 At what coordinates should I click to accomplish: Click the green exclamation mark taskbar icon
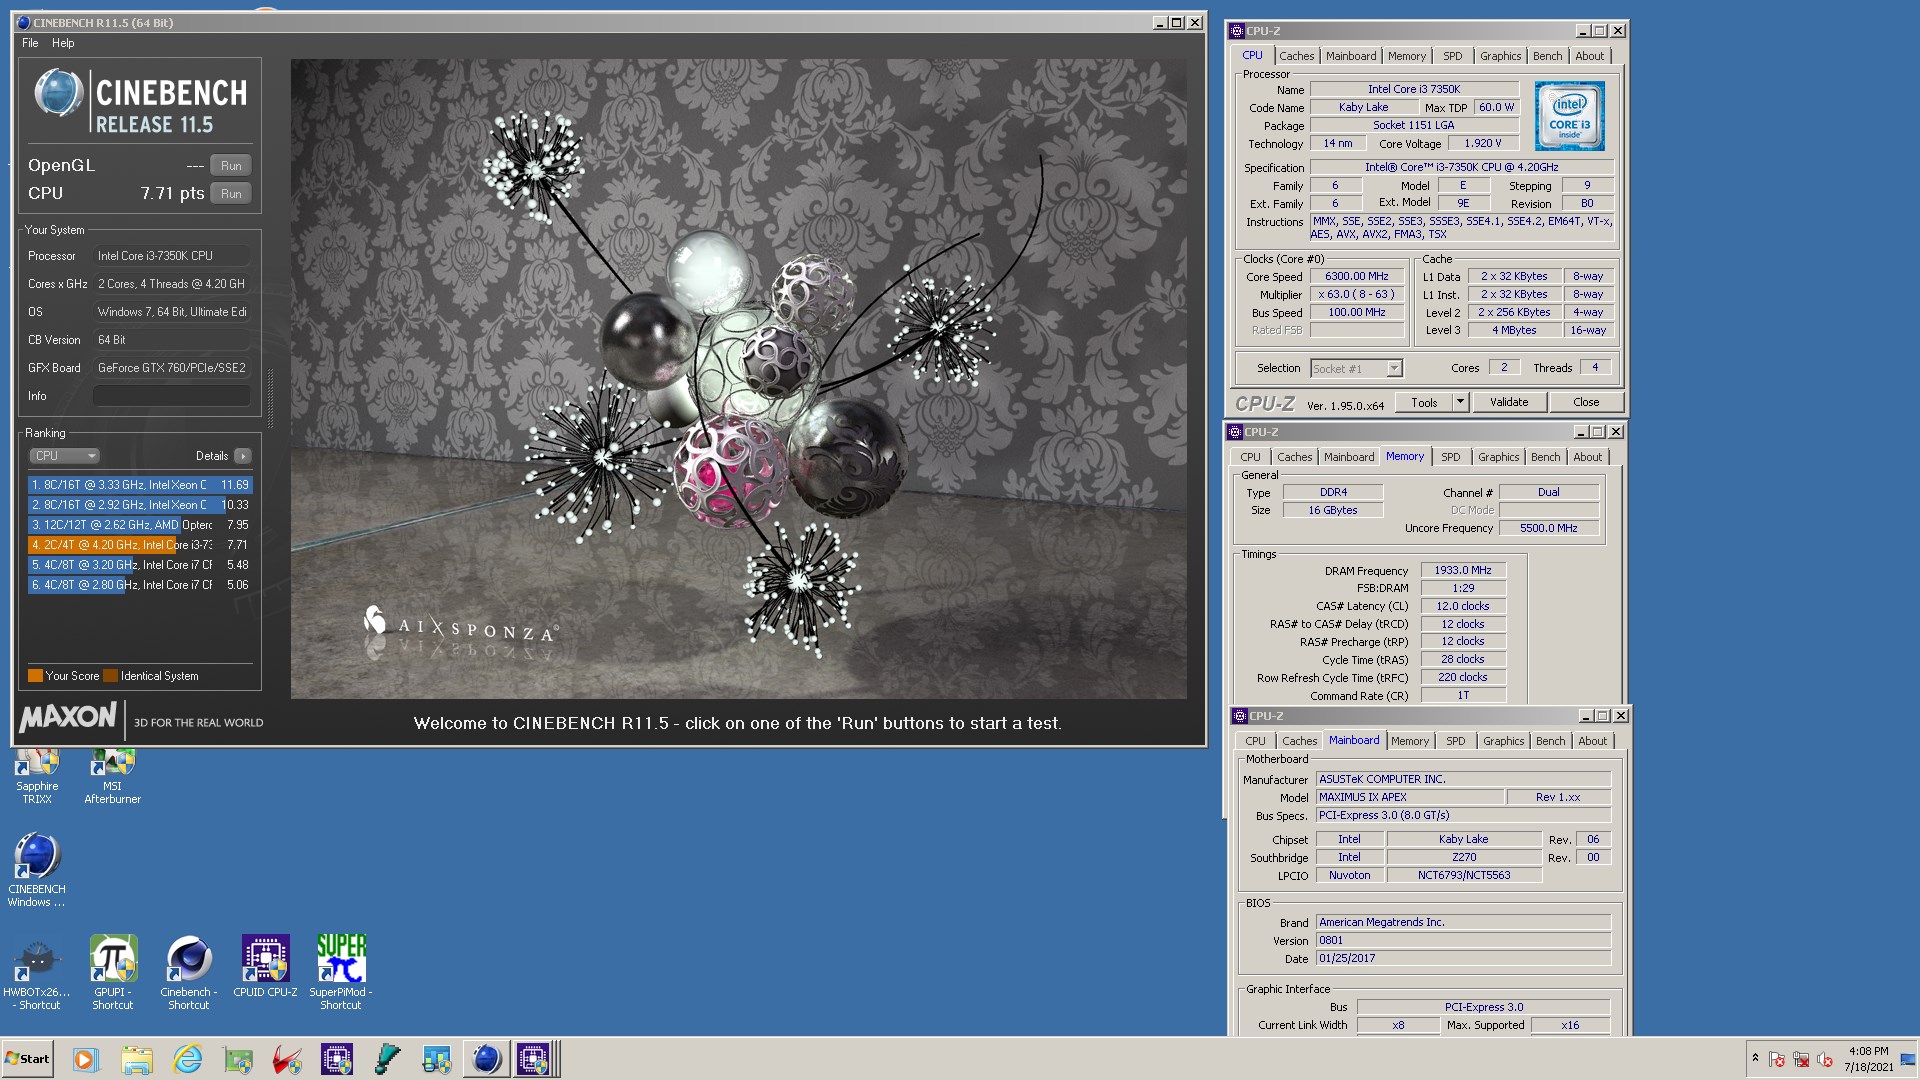pyautogui.click(x=387, y=1059)
